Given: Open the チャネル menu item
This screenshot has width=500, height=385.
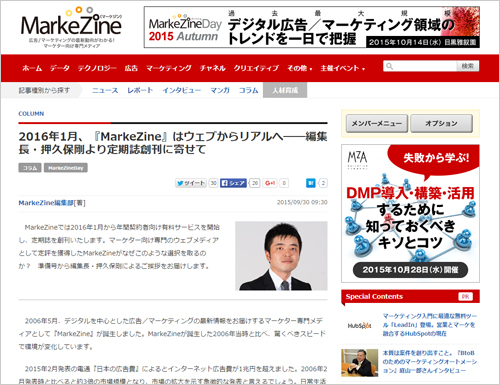Looking at the screenshot, I should click(212, 68).
